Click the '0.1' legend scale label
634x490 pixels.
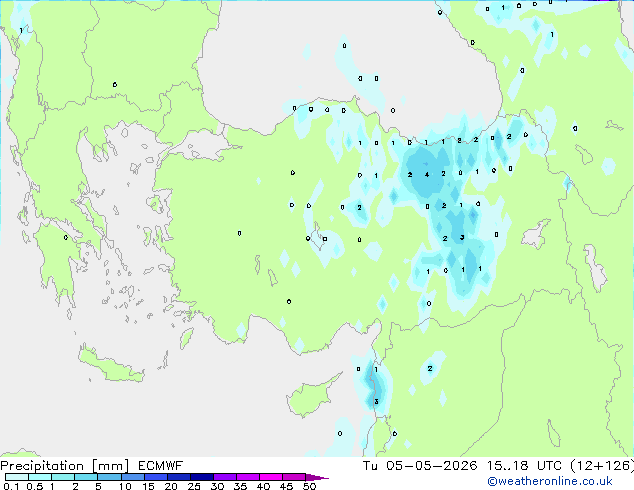[11, 486]
